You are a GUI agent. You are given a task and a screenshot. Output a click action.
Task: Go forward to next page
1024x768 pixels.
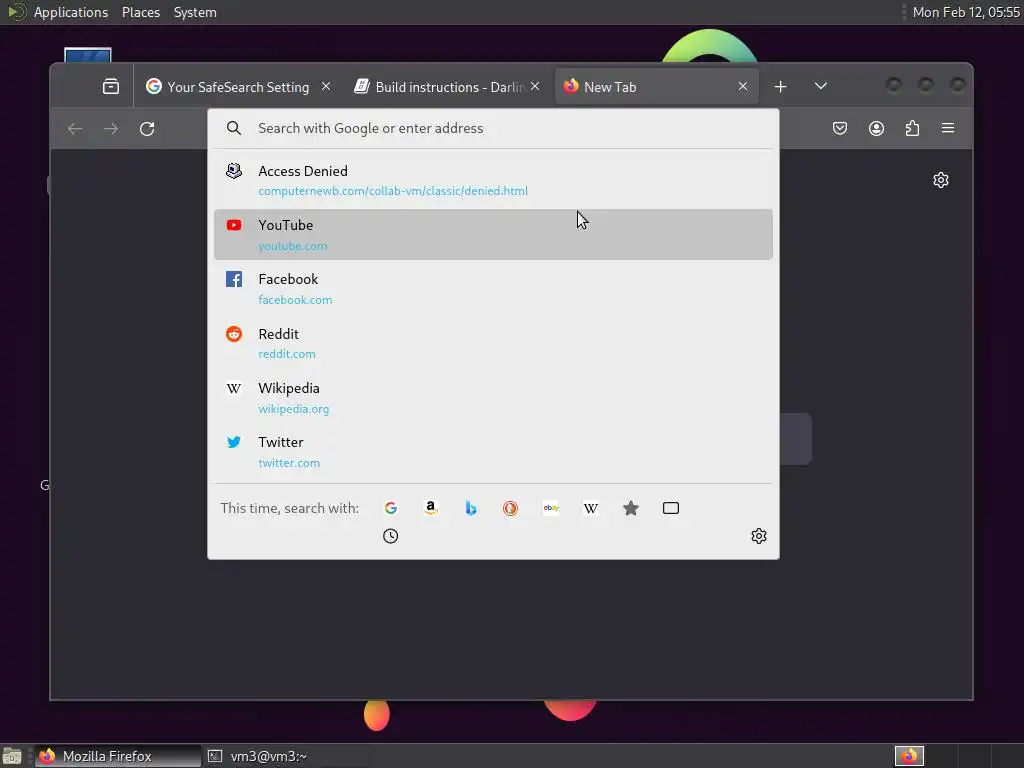click(x=111, y=129)
